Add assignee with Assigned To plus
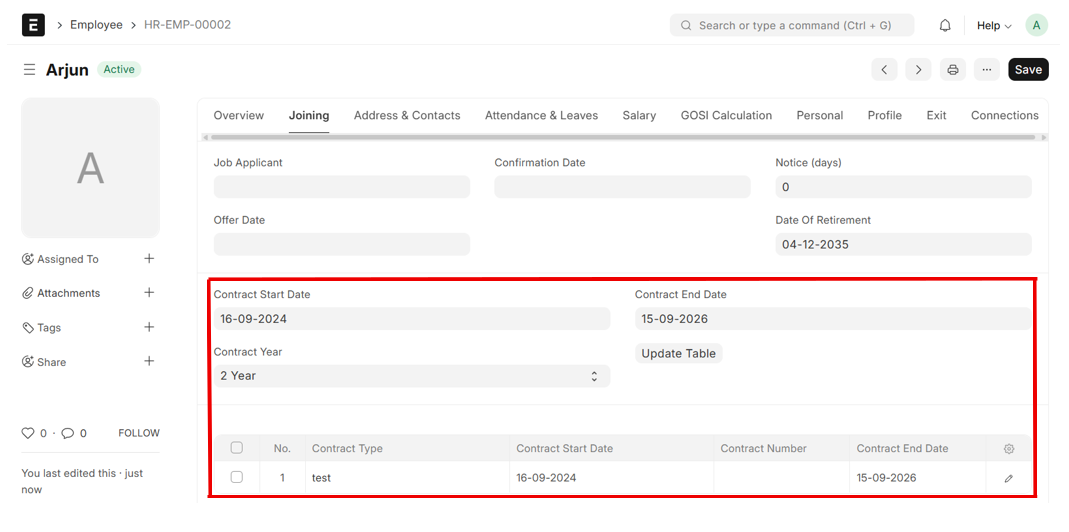This screenshot has width=1069, height=532. tap(149, 259)
